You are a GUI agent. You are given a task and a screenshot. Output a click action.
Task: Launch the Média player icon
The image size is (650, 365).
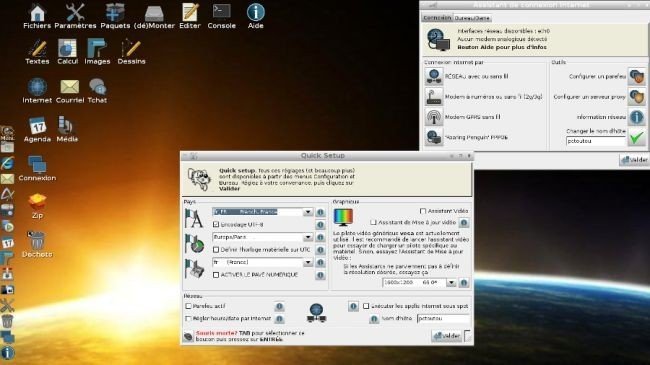click(67, 129)
